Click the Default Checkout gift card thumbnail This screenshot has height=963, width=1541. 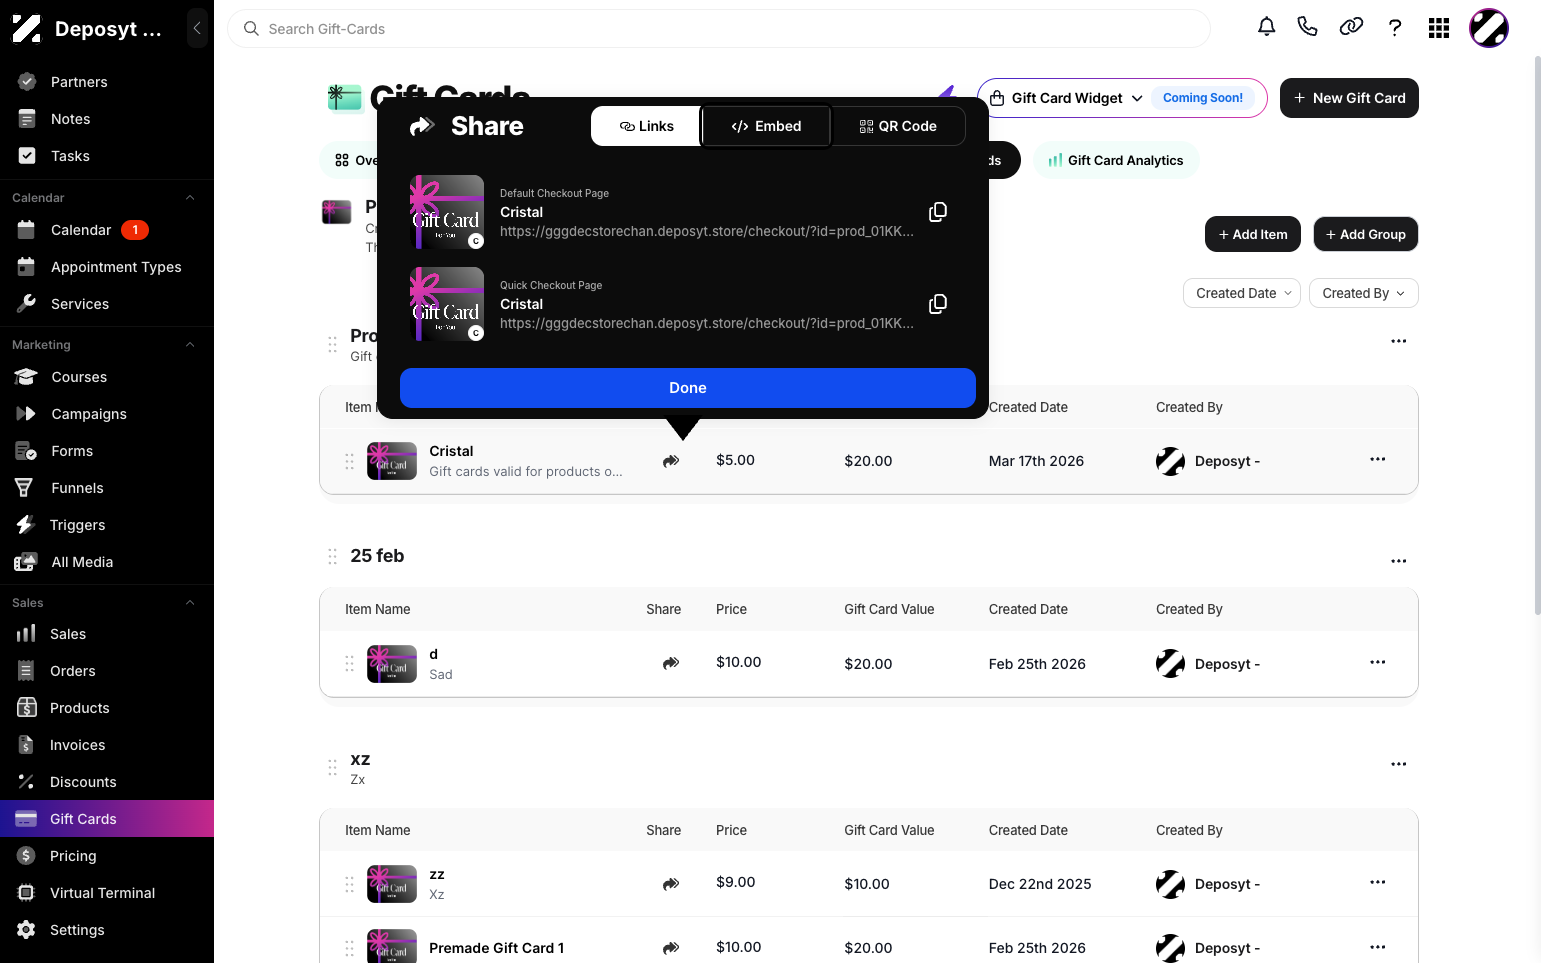448,212
